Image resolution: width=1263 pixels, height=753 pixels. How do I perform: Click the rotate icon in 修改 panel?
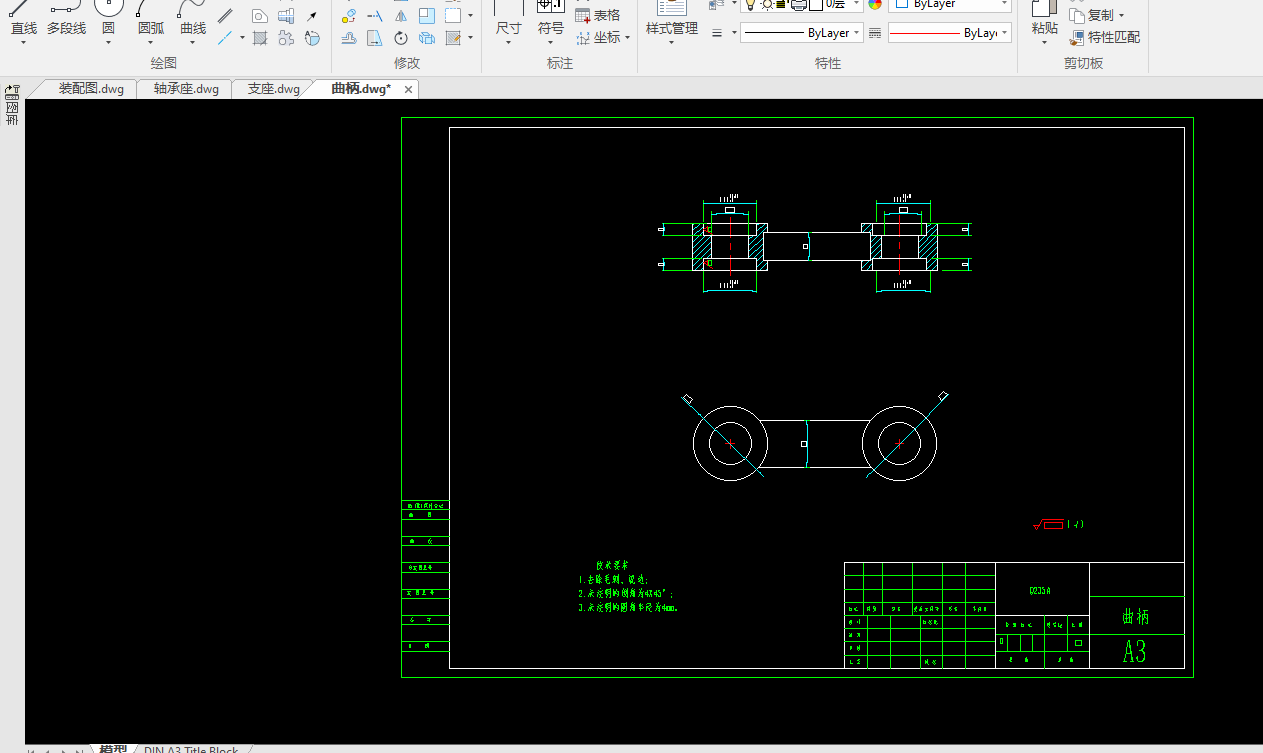point(400,39)
